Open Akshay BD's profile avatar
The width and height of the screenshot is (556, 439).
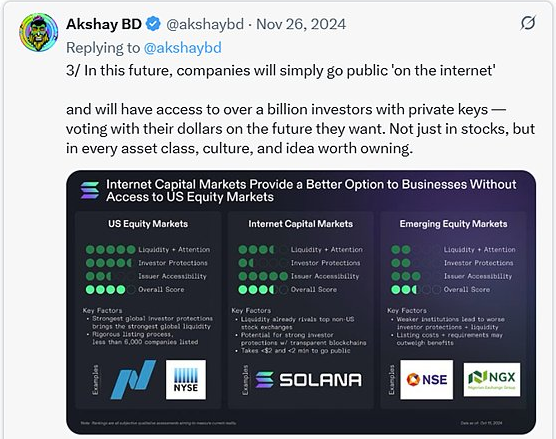pyautogui.click(x=39, y=33)
